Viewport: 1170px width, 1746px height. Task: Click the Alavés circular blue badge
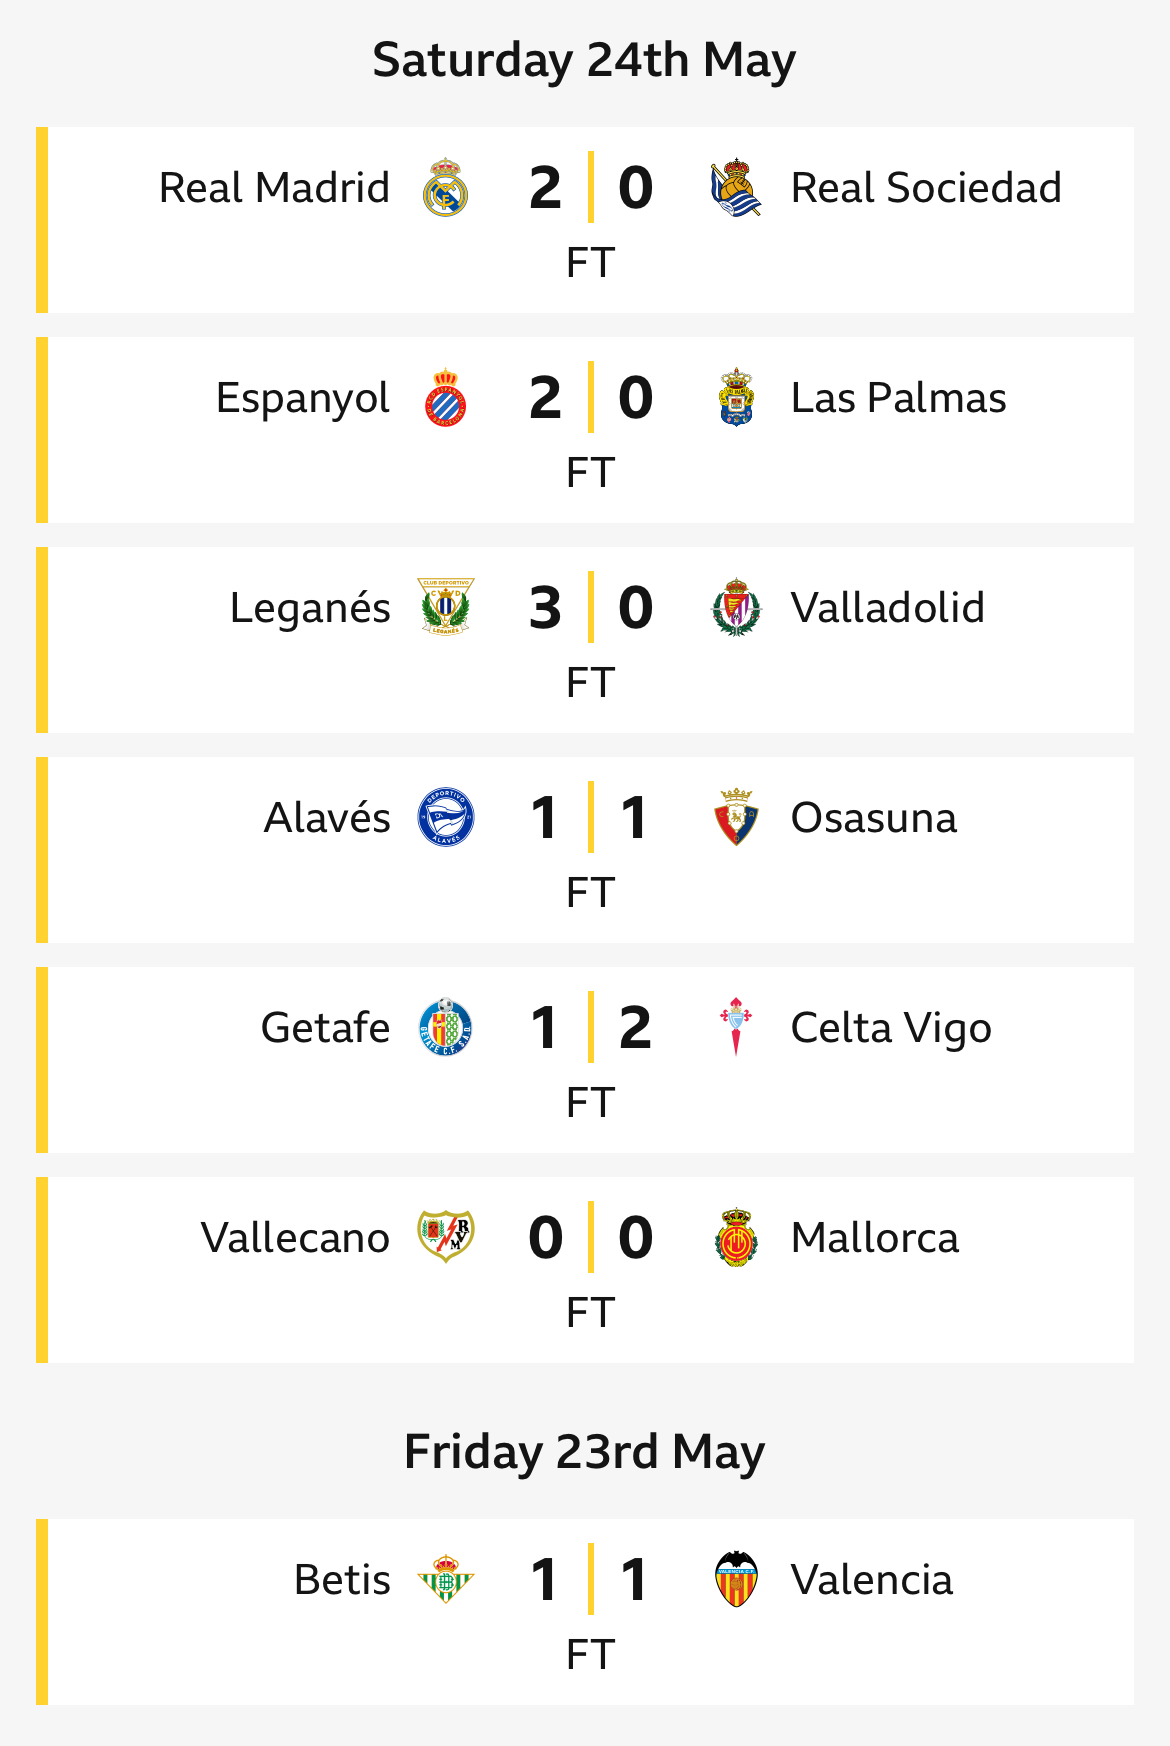tap(445, 818)
